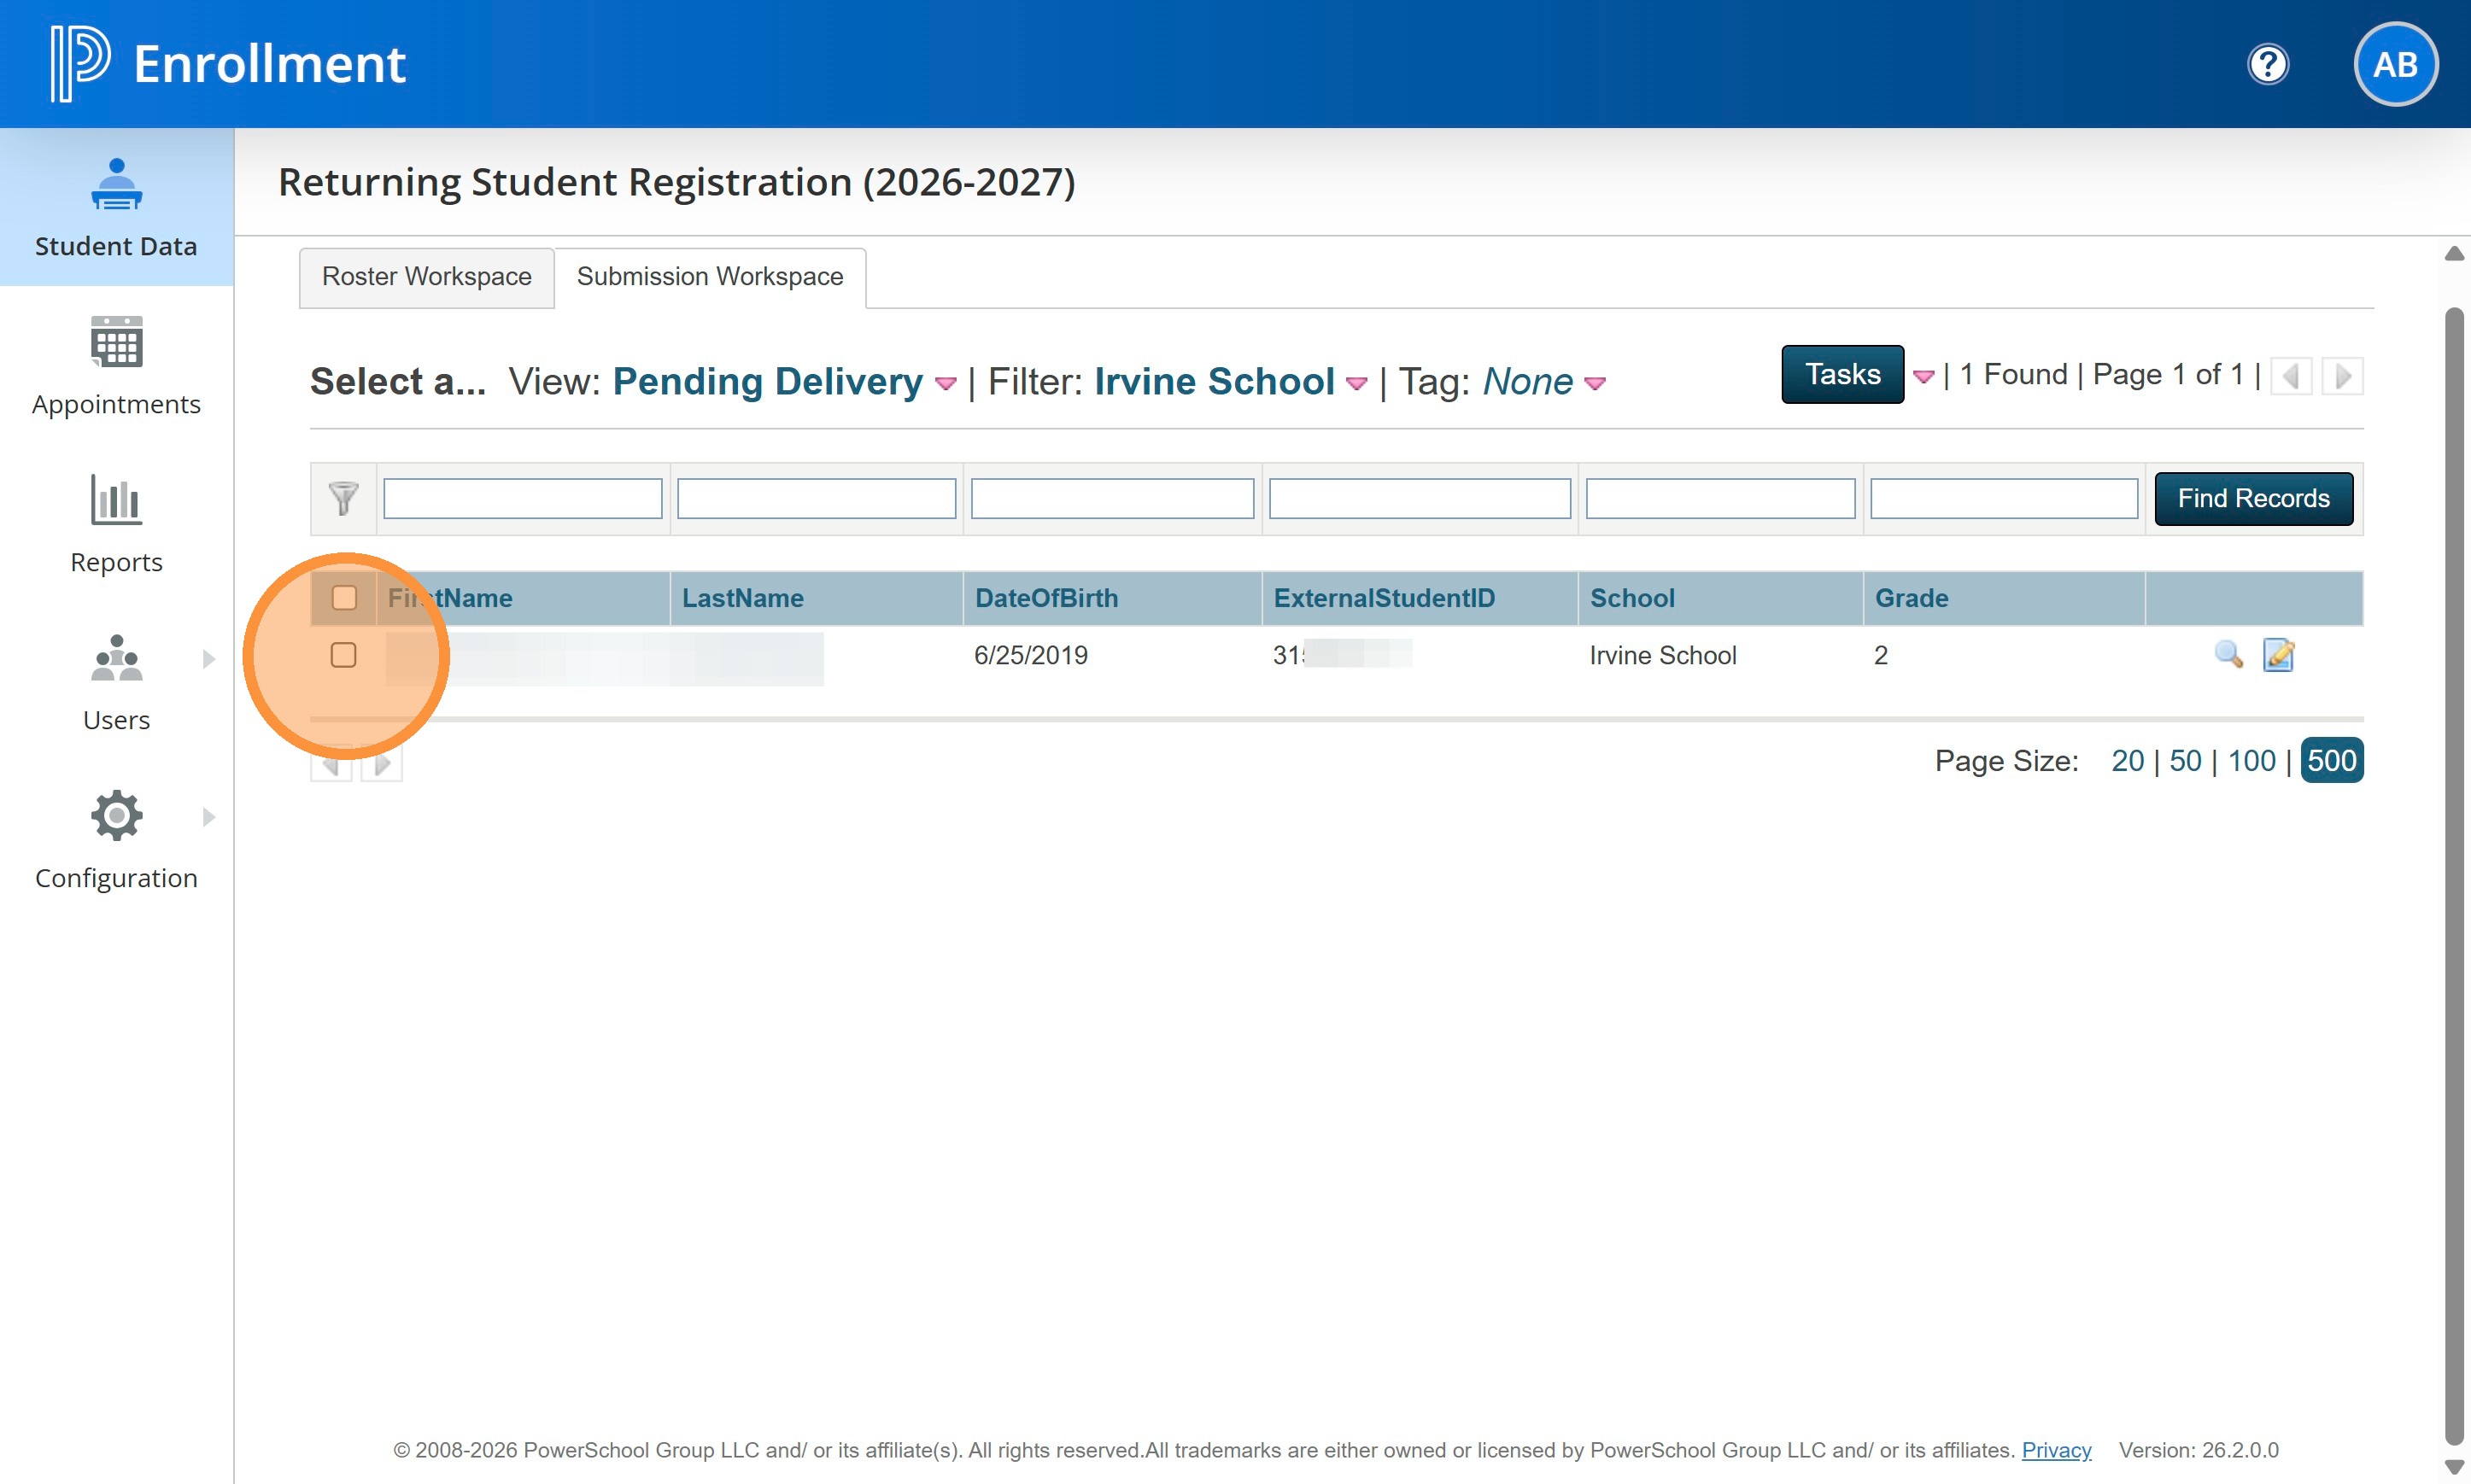The image size is (2471, 1484).
Task: Open the Users group icon
Action: point(116,658)
